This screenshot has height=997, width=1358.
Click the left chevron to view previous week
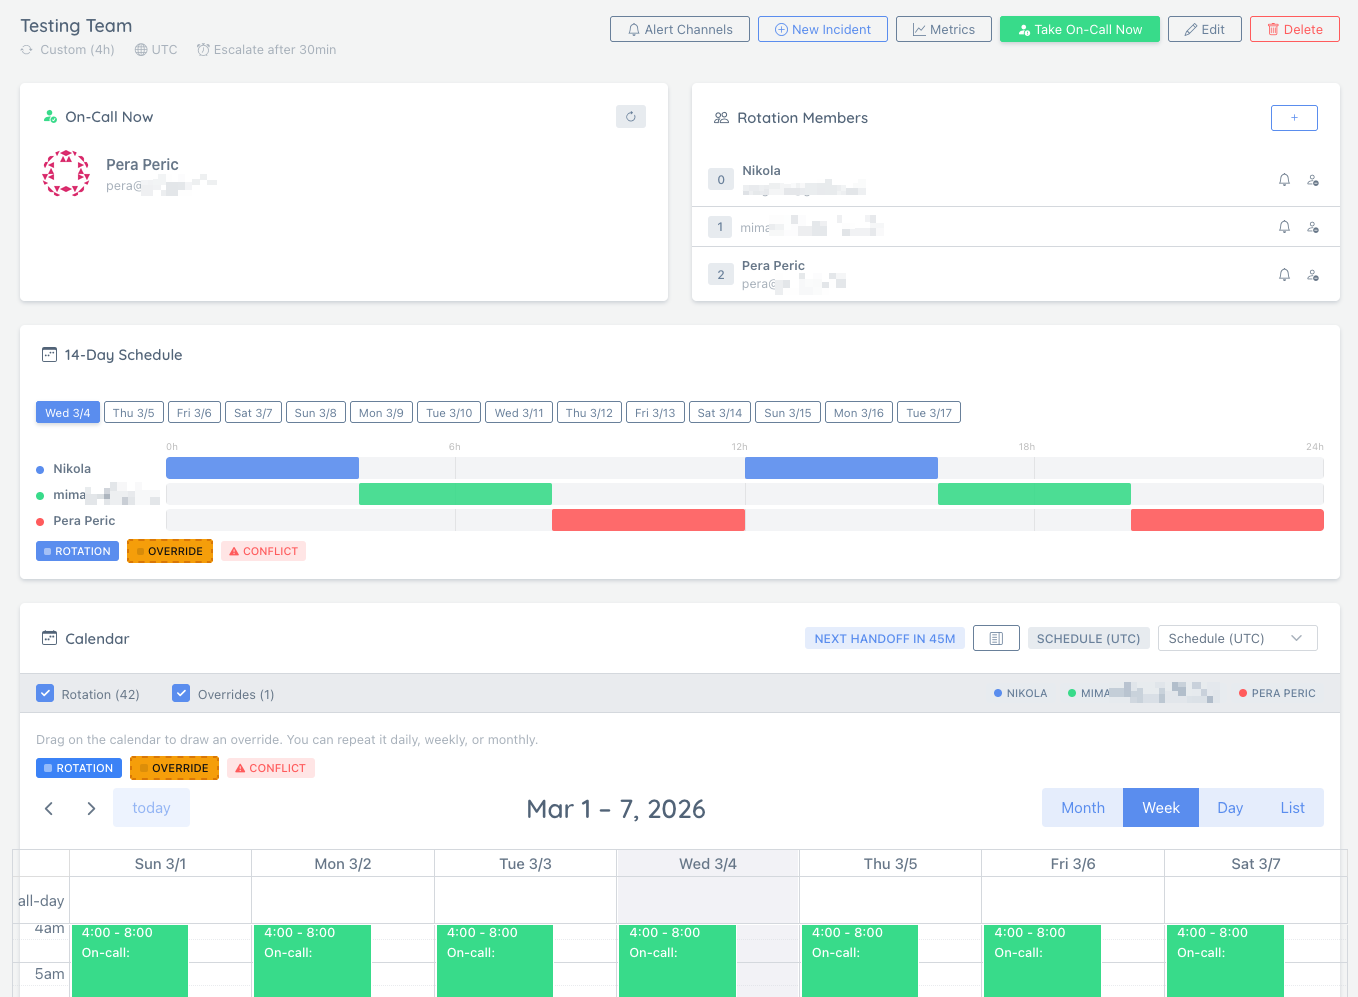[48, 808]
